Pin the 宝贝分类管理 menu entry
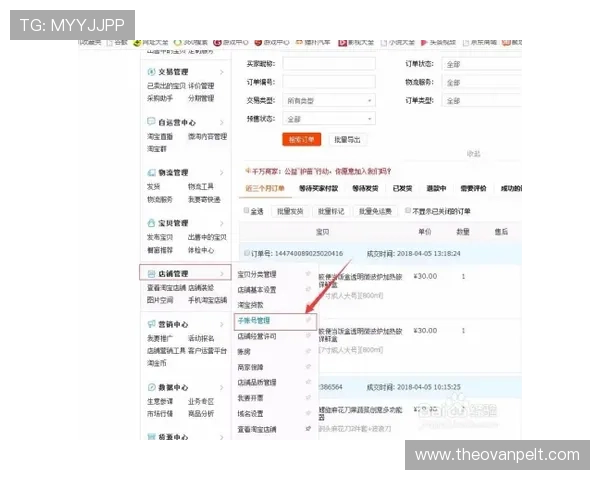 point(308,274)
